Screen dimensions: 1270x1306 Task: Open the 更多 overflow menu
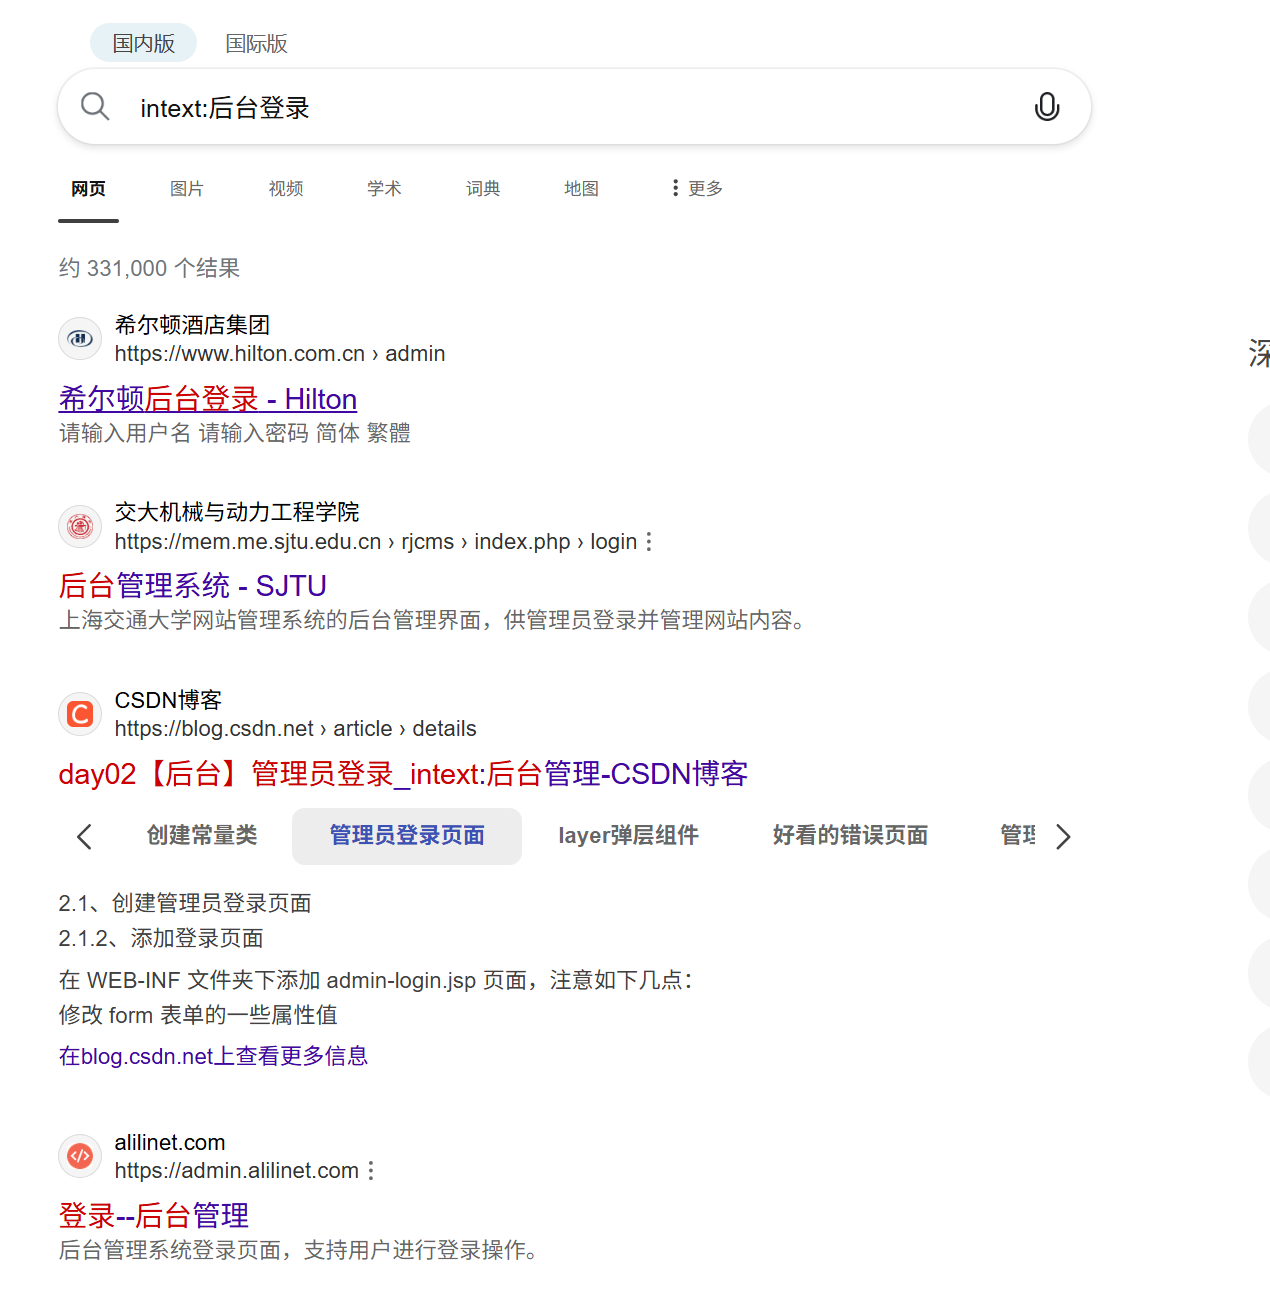[x=697, y=188]
